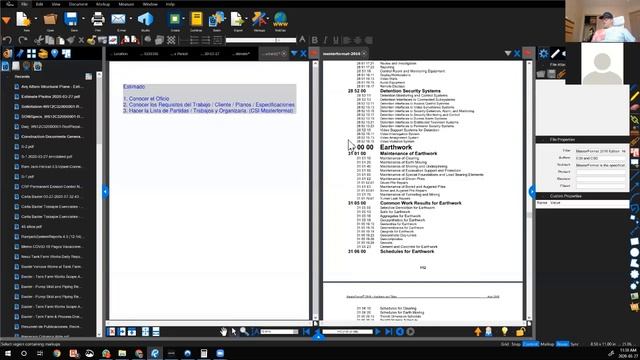This screenshot has height=360, width=640.
Task: Open the Studio icon in the toolbar
Action: pyautogui.click(x=145, y=19)
